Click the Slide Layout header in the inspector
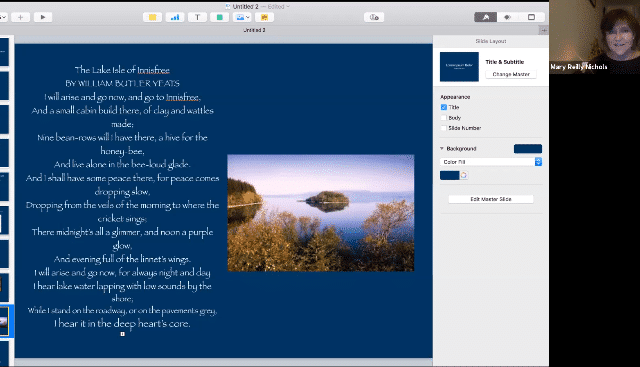Image resolution: width=640 pixels, height=367 pixels. (x=491, y=41)
